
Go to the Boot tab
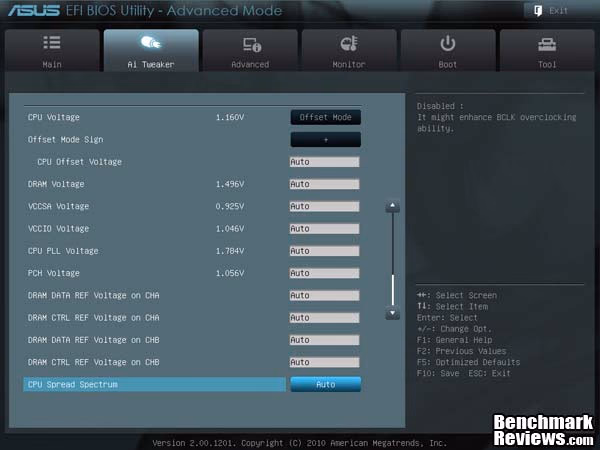pyautogui.click(x=448, y=51)
